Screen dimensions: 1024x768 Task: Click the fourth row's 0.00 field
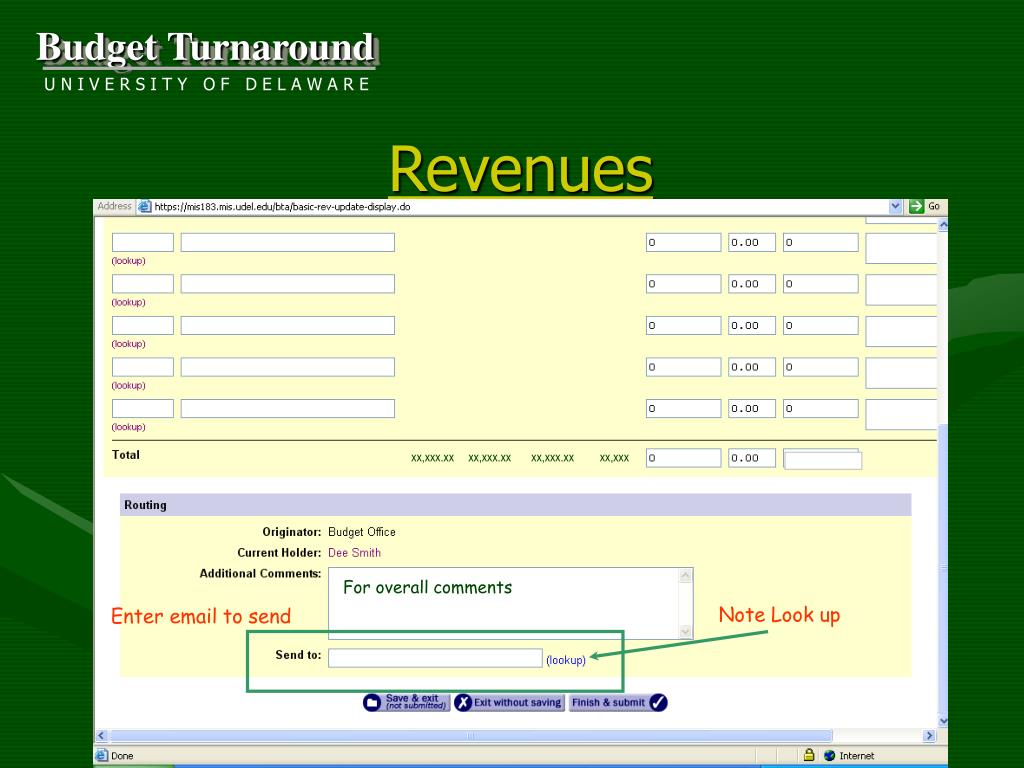pos(752,367)
